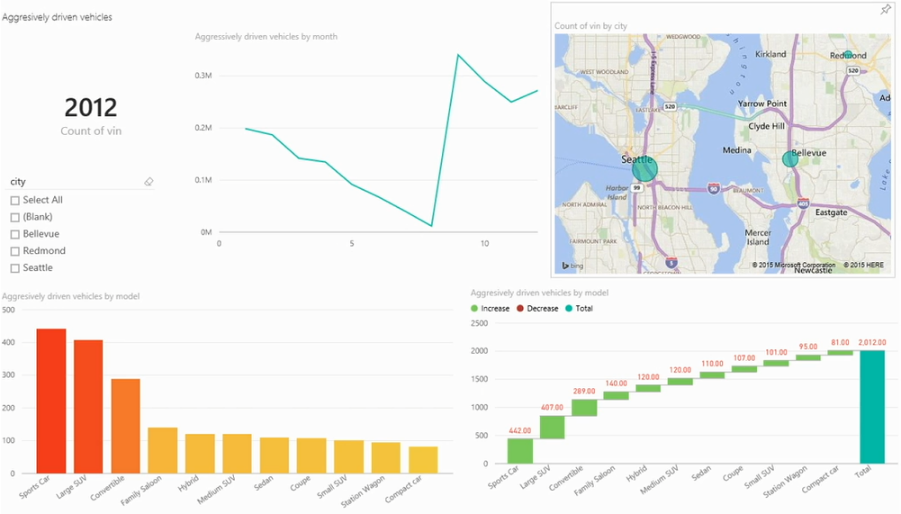Screen dimensions: 901x514
Task: Click the Redmond bubble on the map
Action: (848, 55)
